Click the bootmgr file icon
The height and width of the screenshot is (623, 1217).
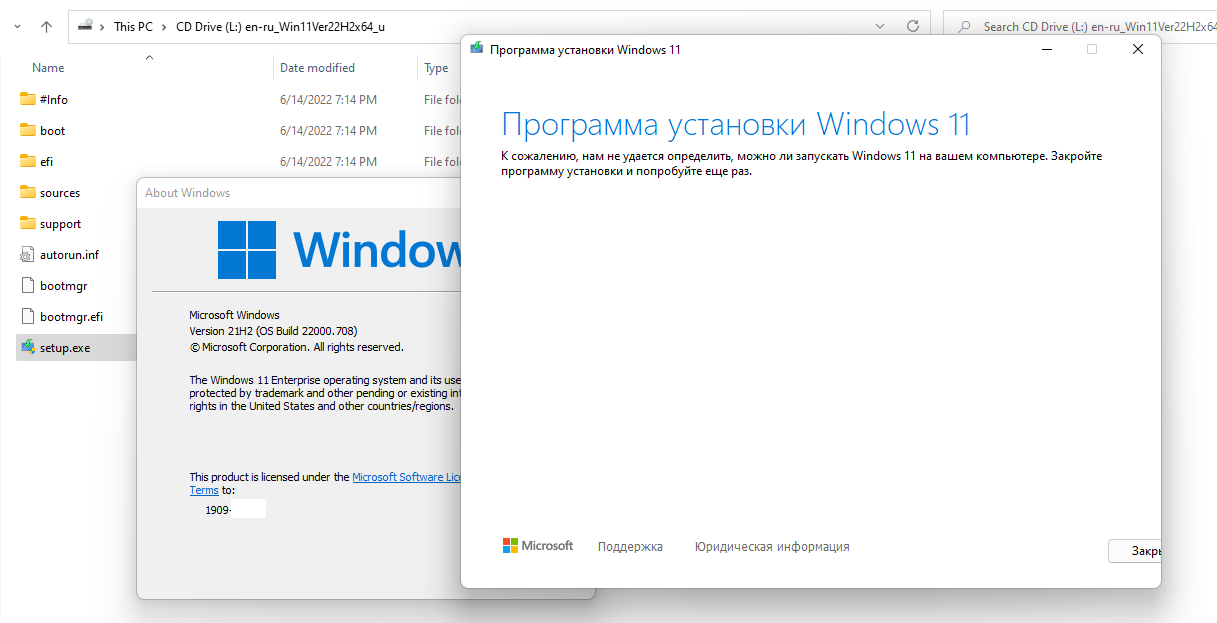(28, 285)
